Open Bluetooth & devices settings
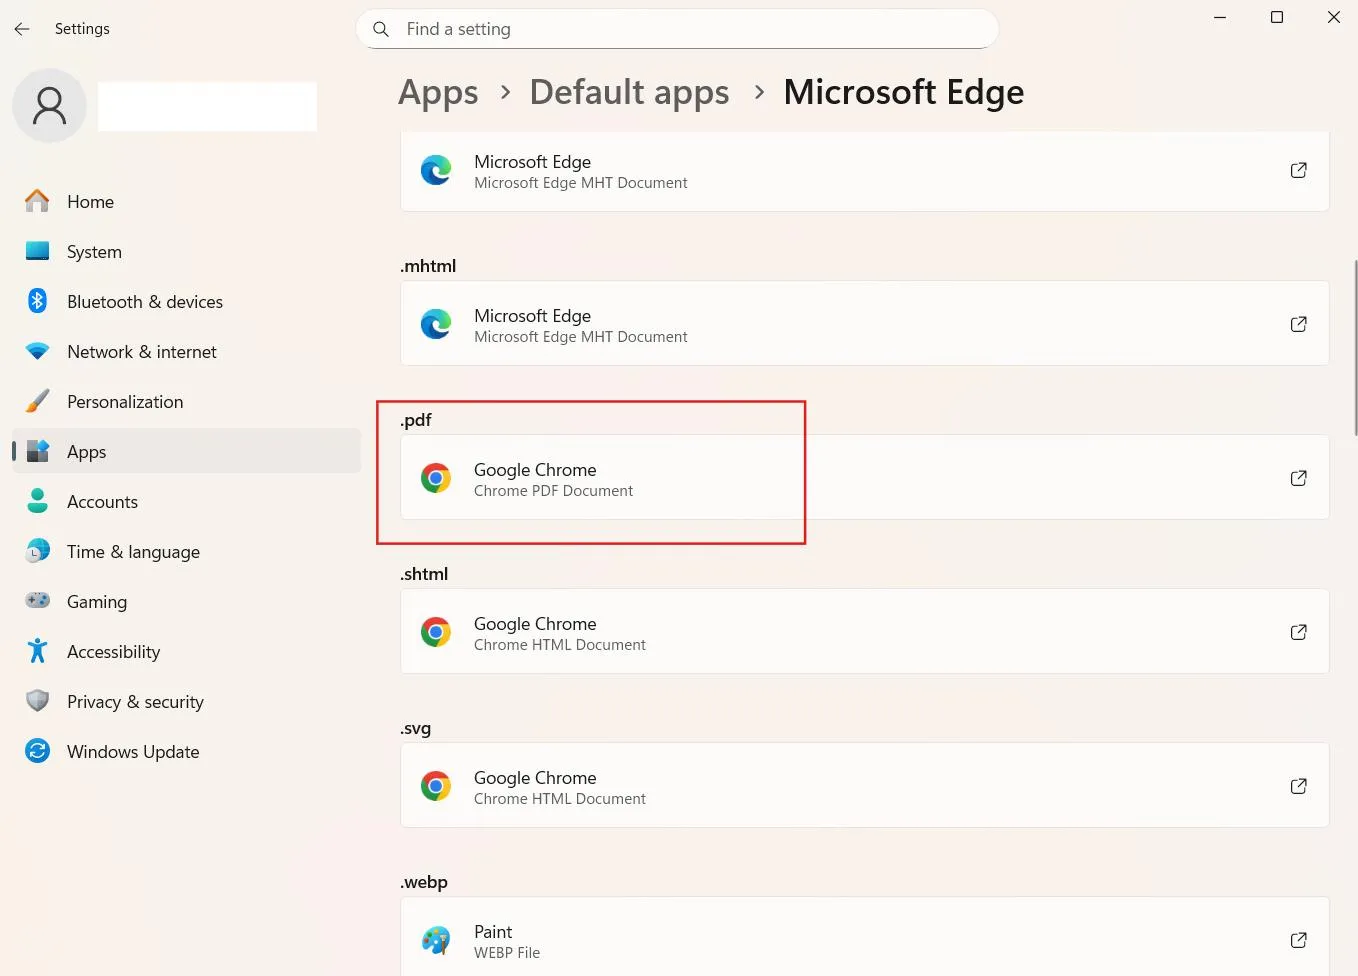Screen dimensions: 1358x976 tap(144, 302)
